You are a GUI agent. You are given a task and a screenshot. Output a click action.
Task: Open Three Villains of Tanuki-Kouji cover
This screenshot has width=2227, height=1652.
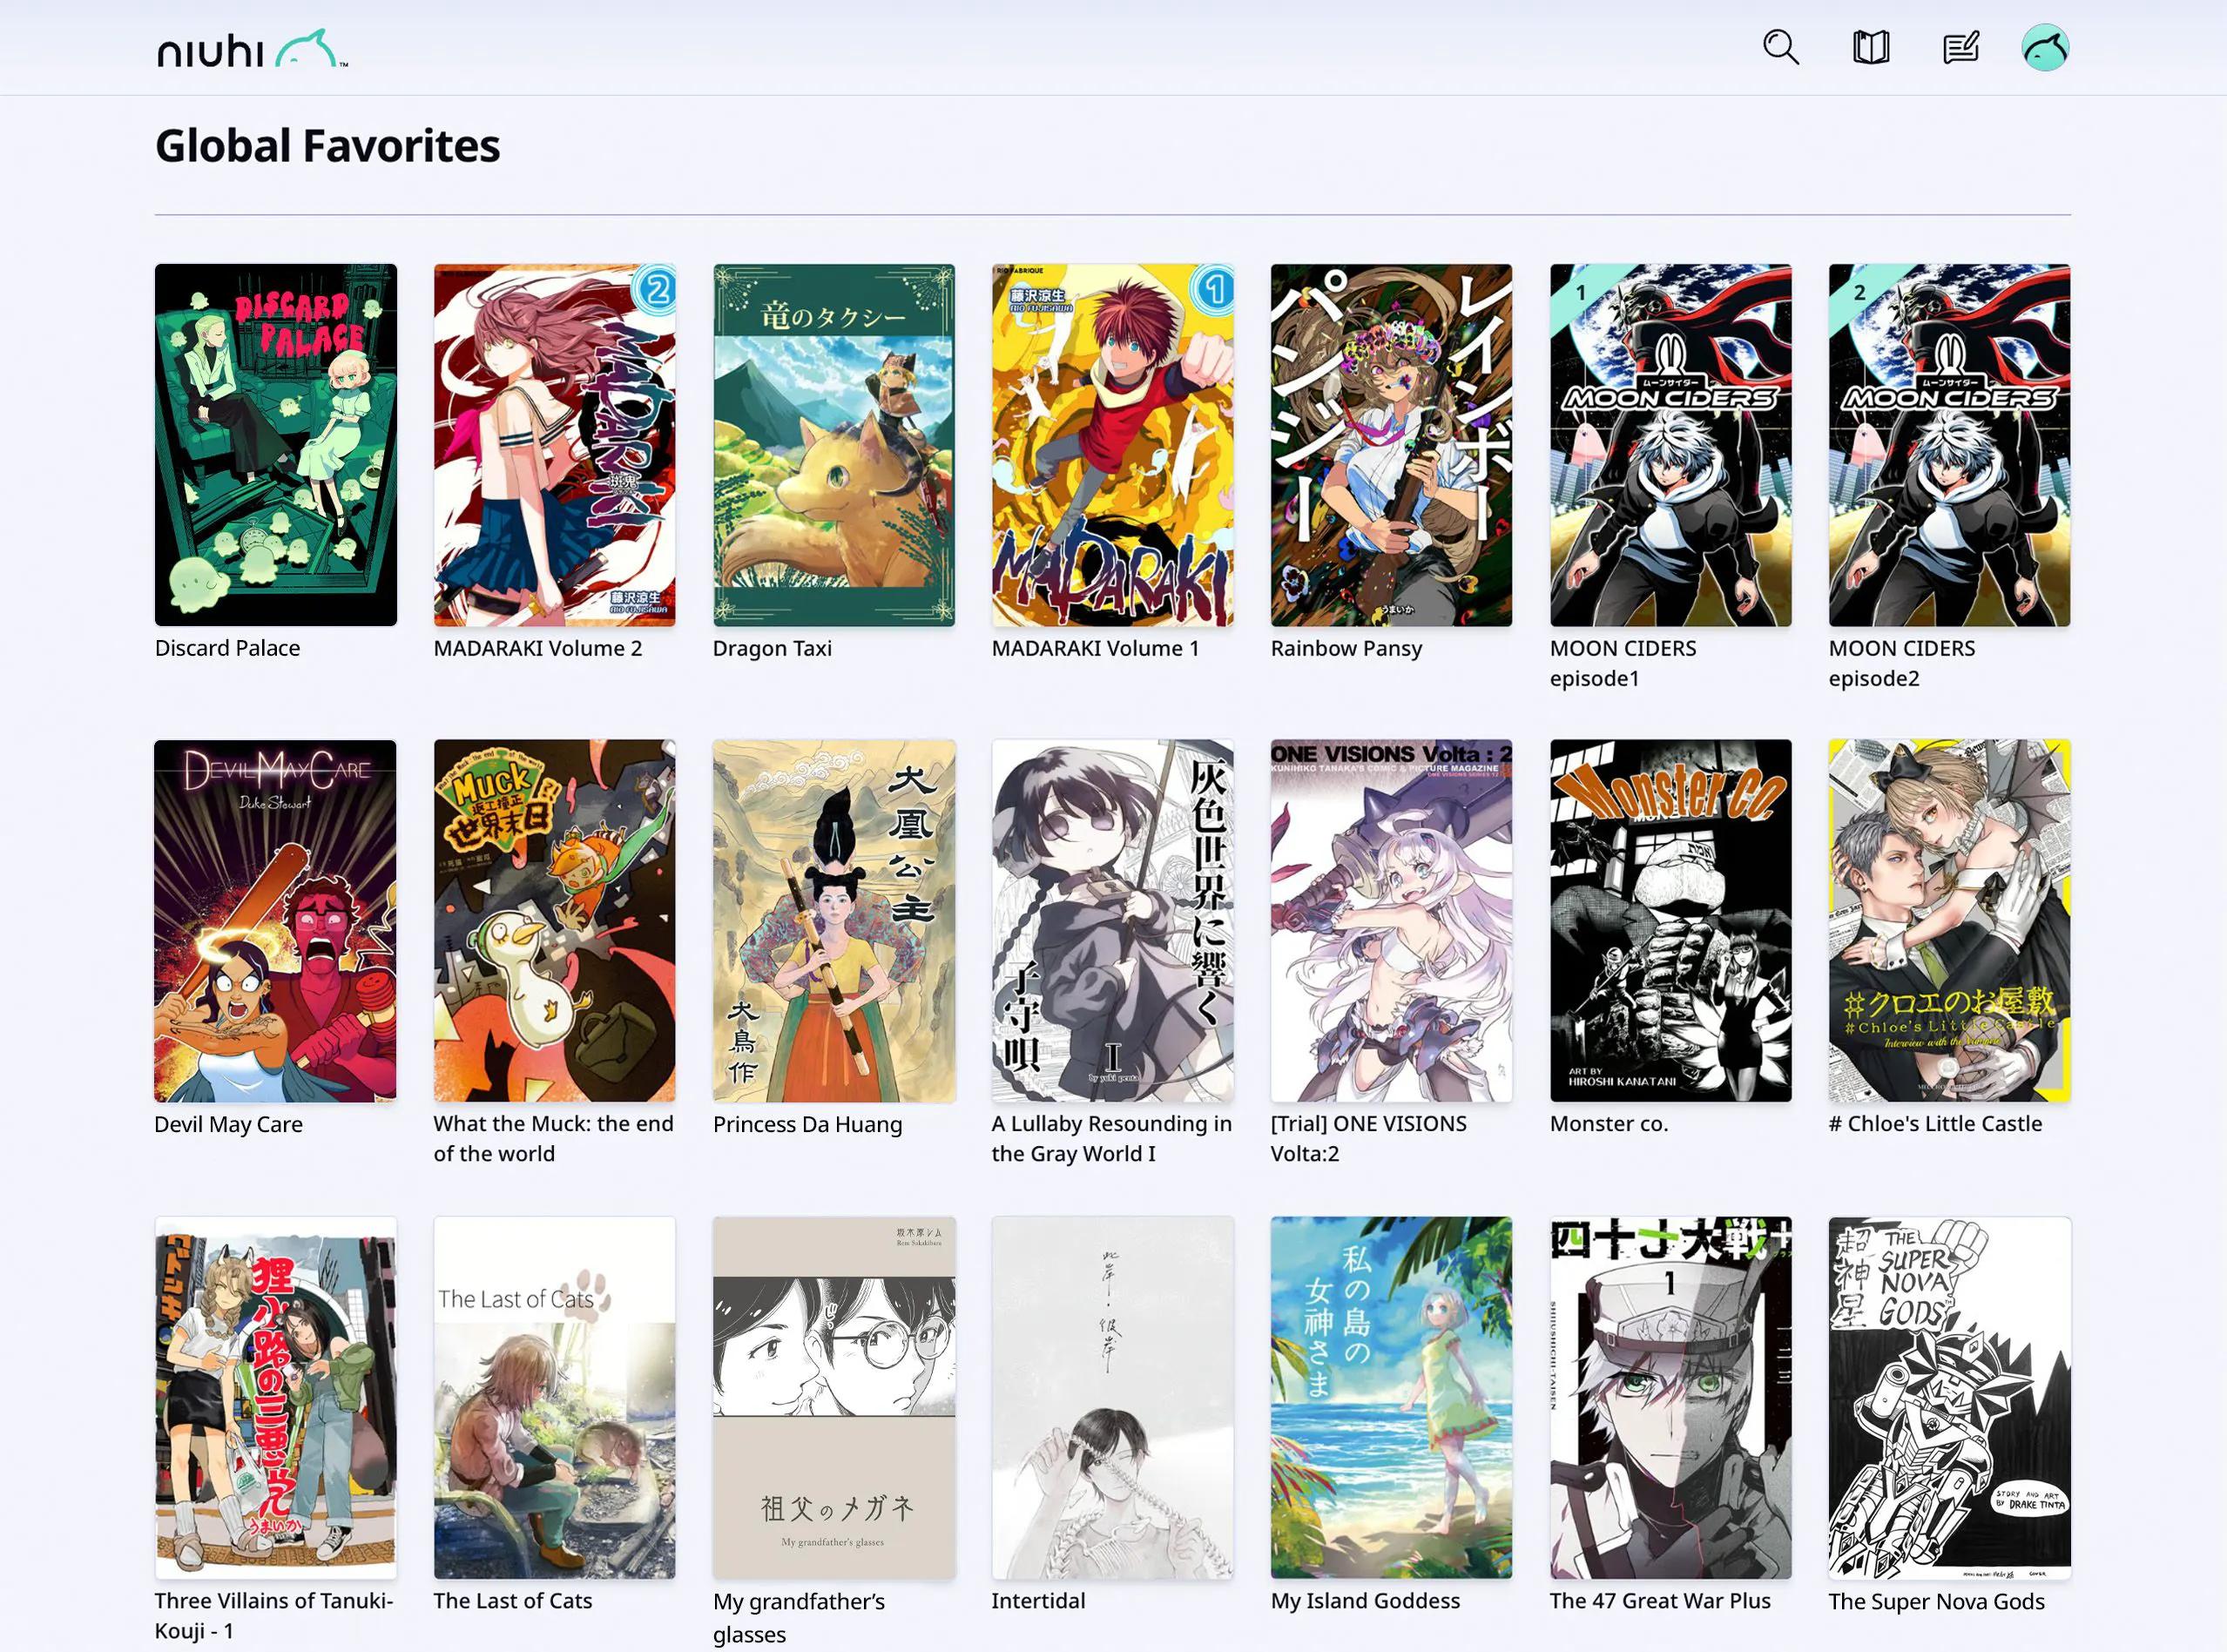coord(276,1398)
